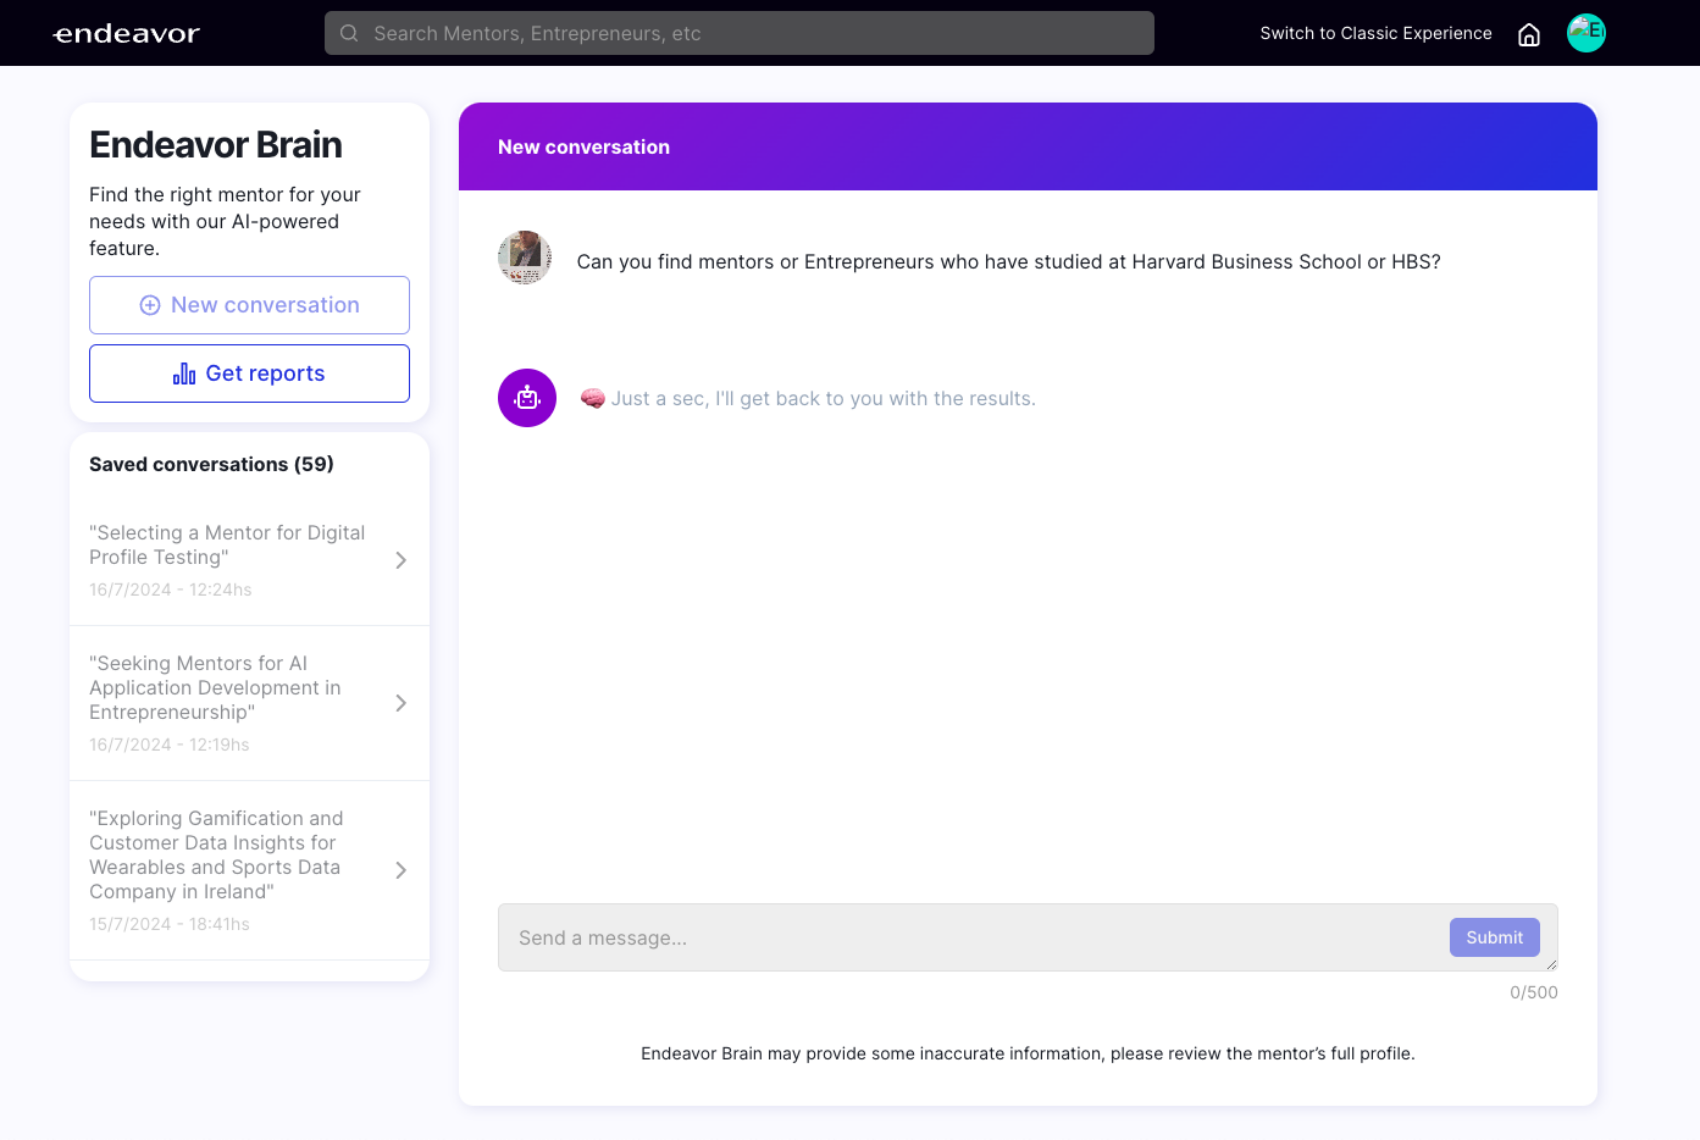Screen dimensions: 1700x1140
Task: Click the Endeavor Brain bot avatar
Action: coord(527,398)
